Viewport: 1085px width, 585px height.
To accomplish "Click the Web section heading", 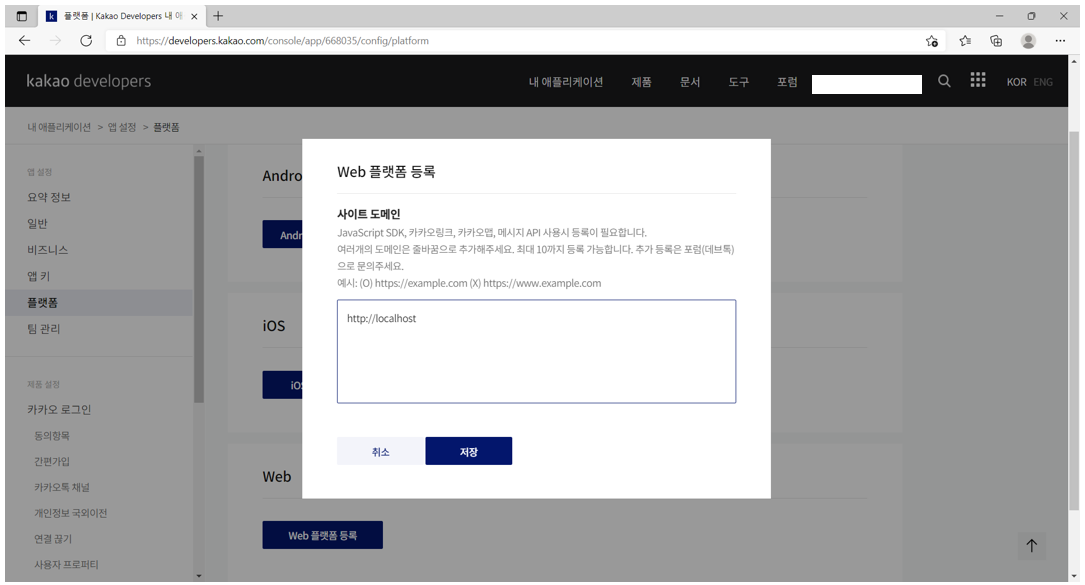I will point(277,476).
